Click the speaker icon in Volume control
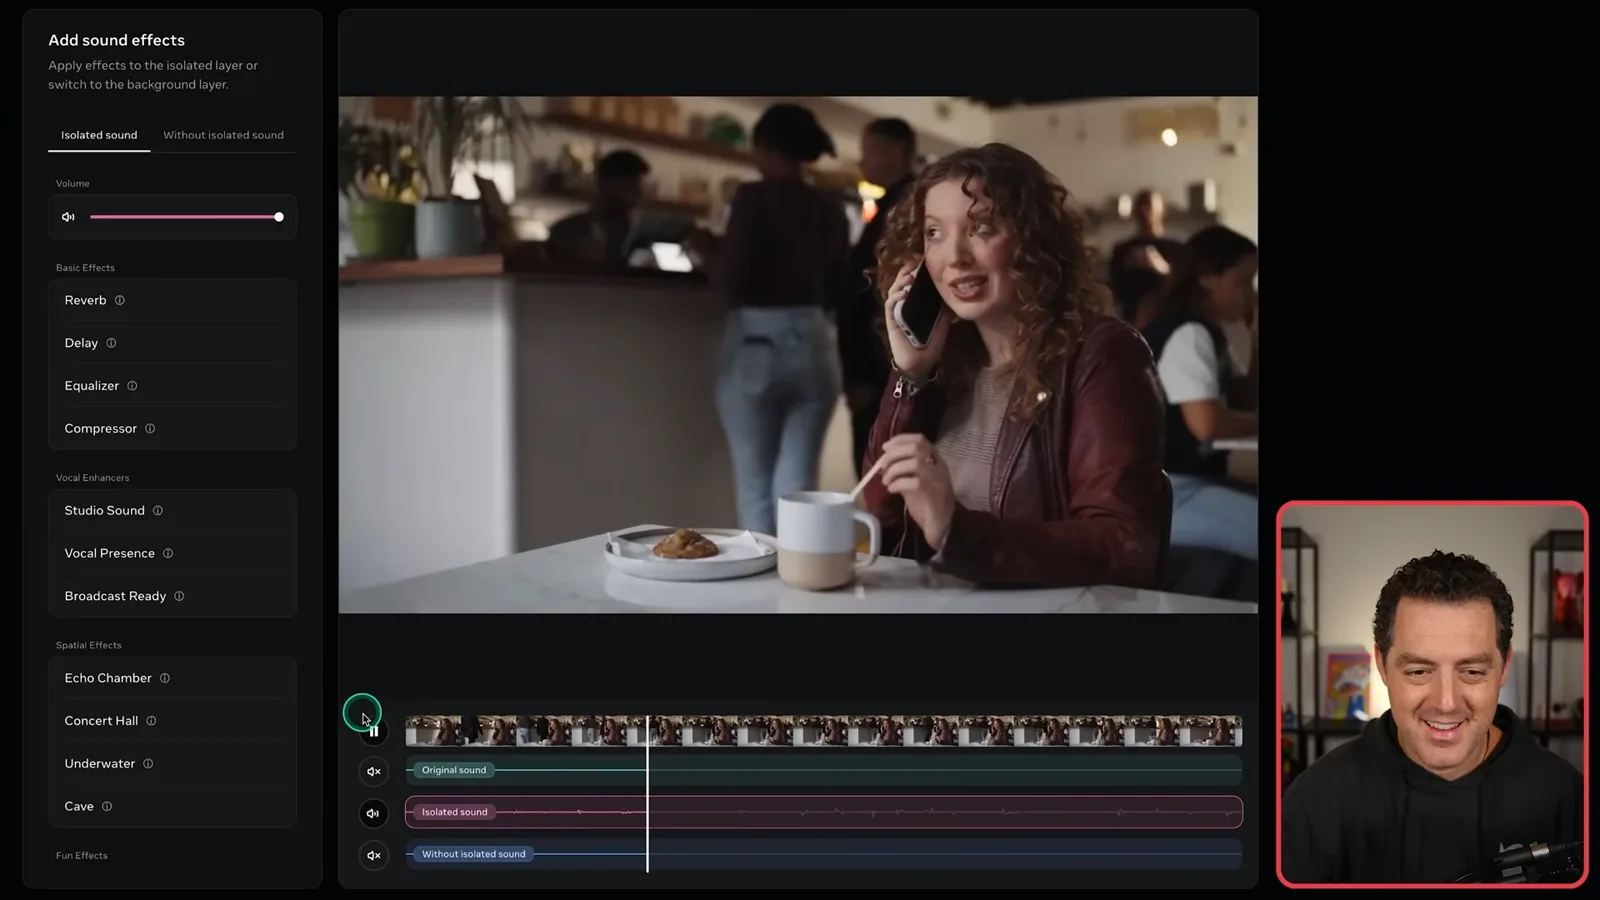This screenshot has height=900, width=1600. [x=68, y=217]
